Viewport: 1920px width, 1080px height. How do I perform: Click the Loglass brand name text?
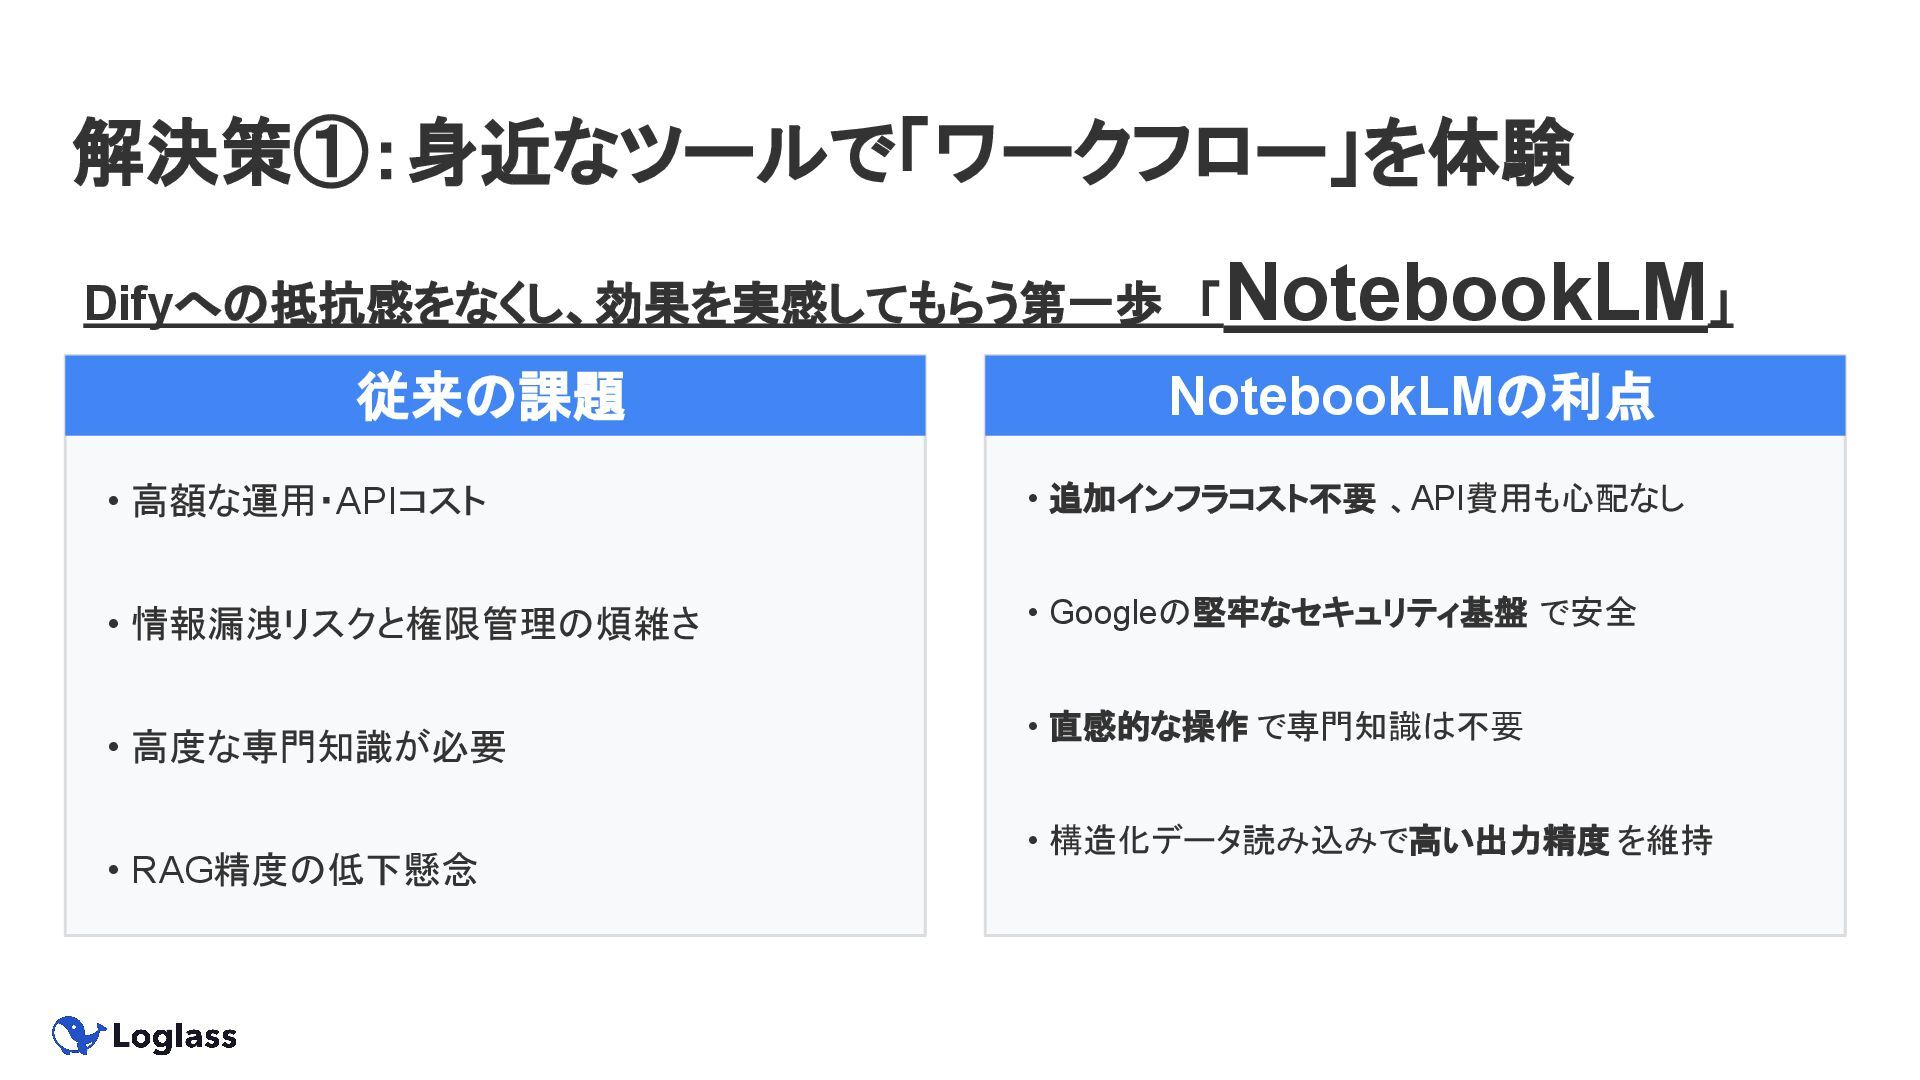[174, 1037]
